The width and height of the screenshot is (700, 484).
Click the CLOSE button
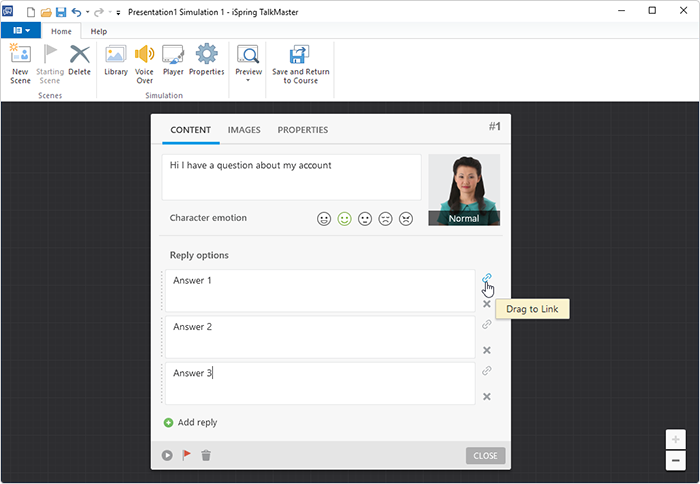(485, 455)
